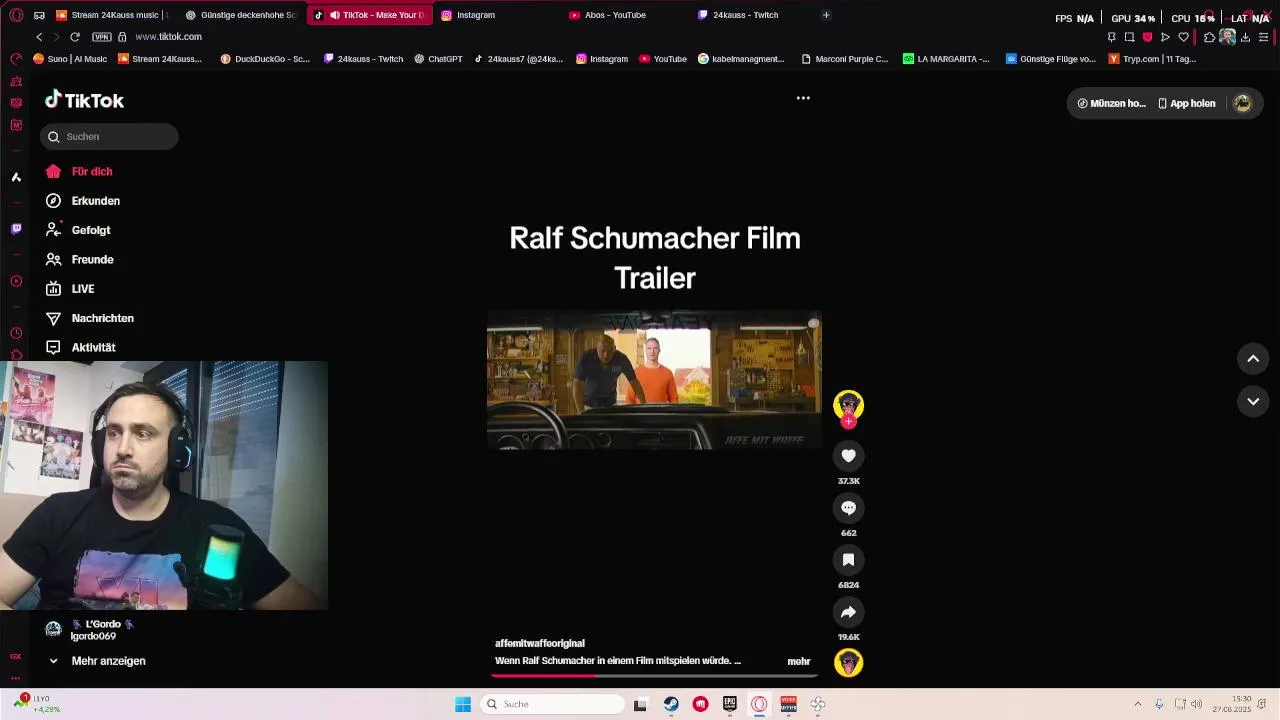Select LIVE in sidebar

pos(70,289)
